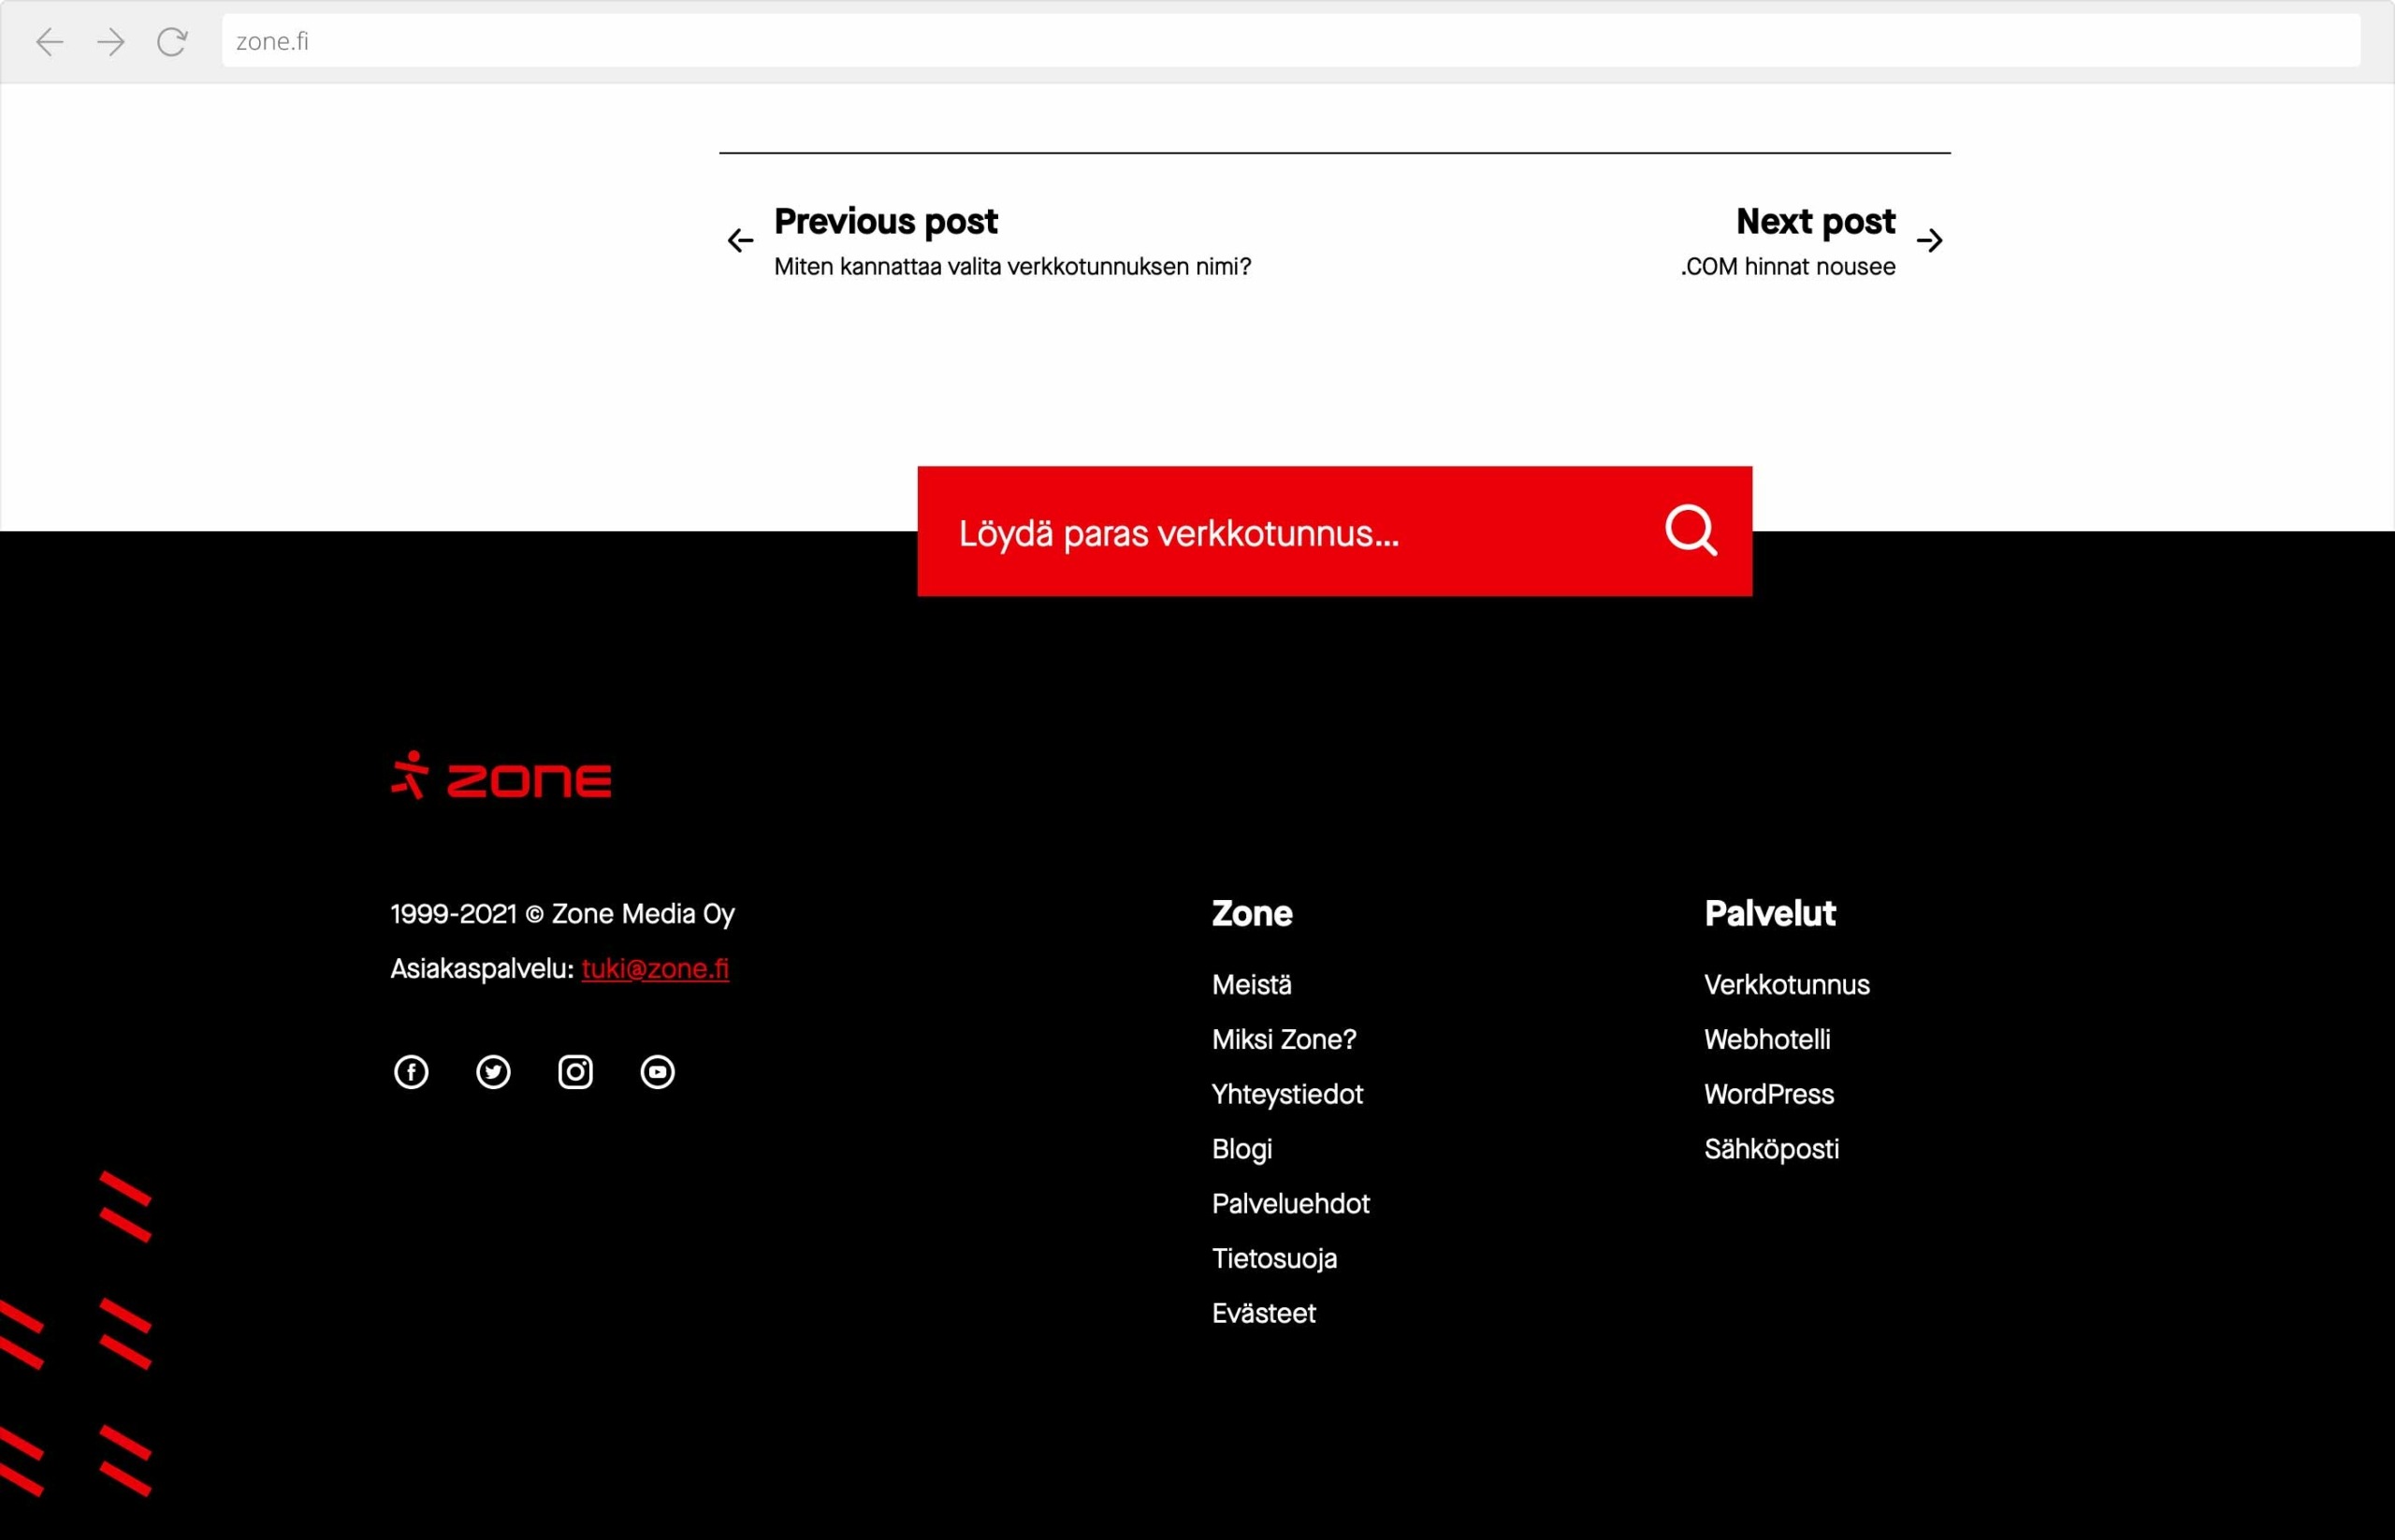Image resolution: width=2395 pixels, height=1540 pixels.
Task: Open the Evästeet cookies link
Action: pyautogui.click(x=1263, y=1313)
